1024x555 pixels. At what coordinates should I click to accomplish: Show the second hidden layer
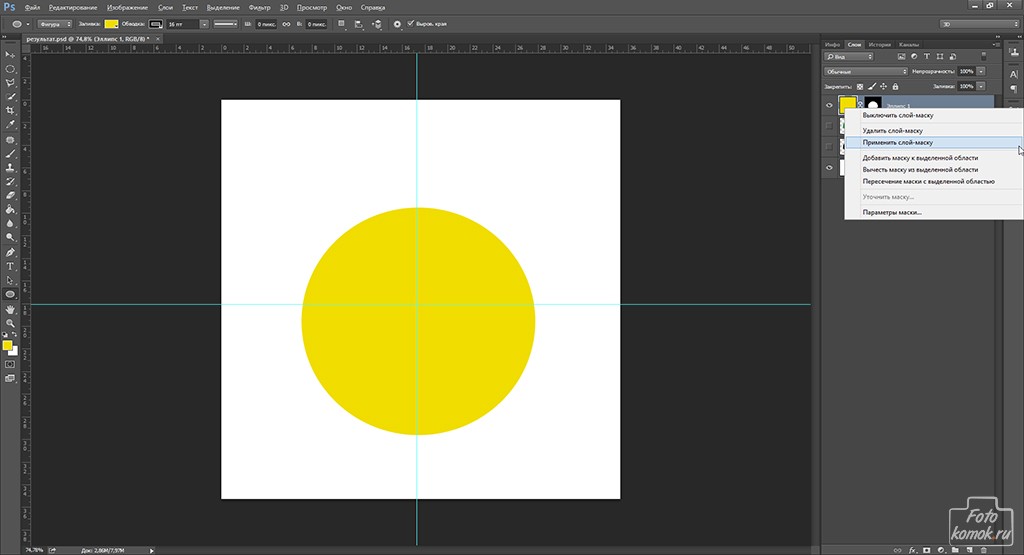tap(829, 126)
